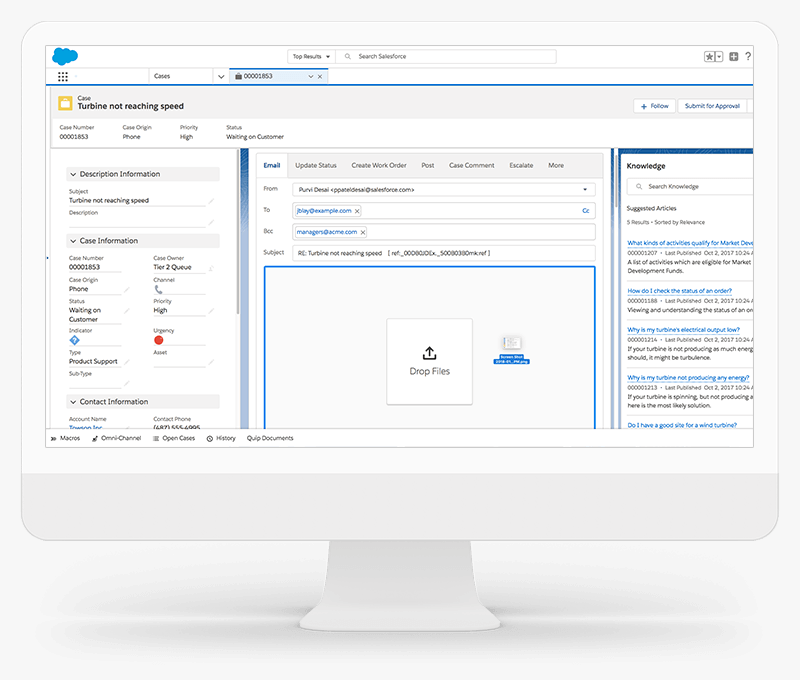This screenshot has width=800, height=680.
Task: Remove managers@acme.com Bcc recipient
Action: coord(363,233)
